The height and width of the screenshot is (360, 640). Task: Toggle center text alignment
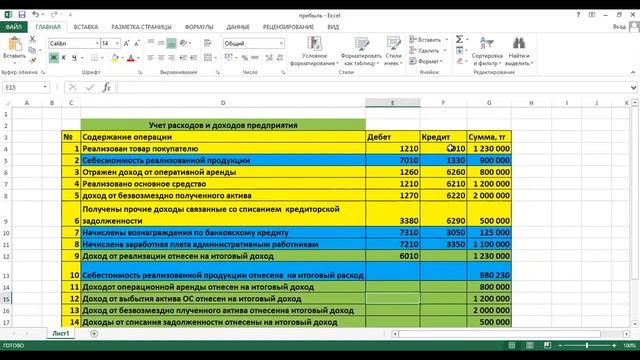[161, 58]
